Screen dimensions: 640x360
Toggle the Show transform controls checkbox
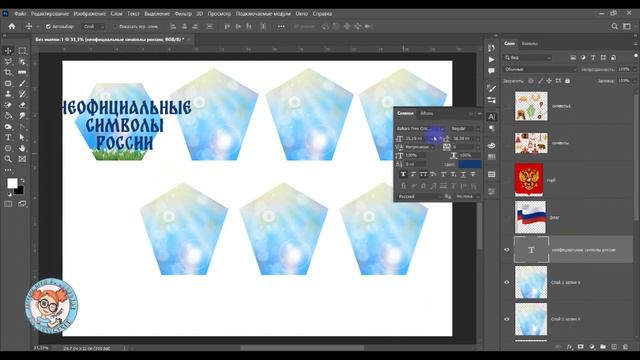pyautogui.click(x=115, y=27)
